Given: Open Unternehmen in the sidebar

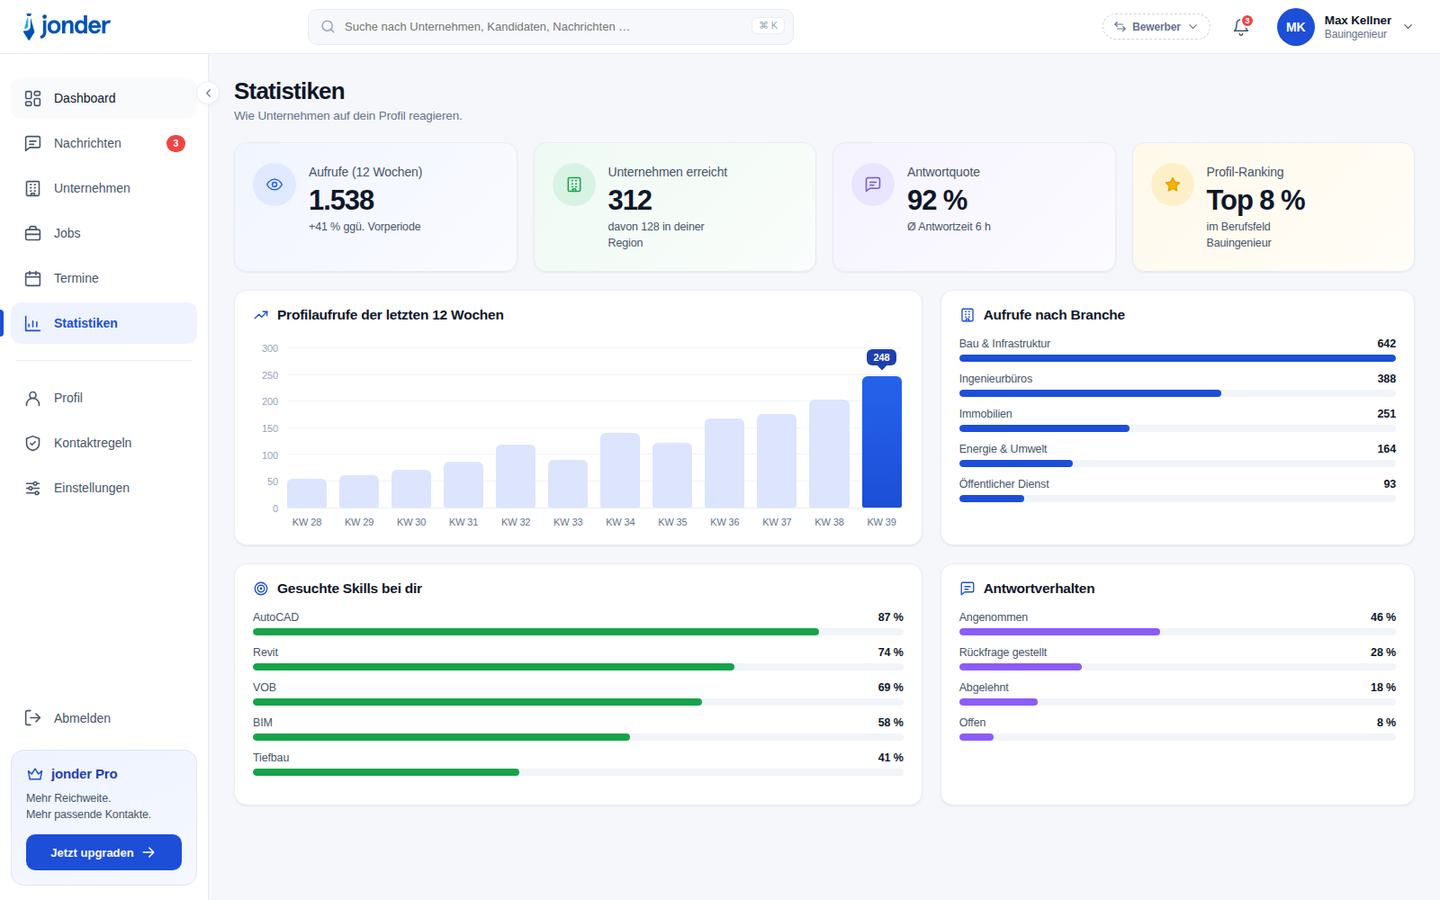Looking at the screenshot, I should click(104, 188).
